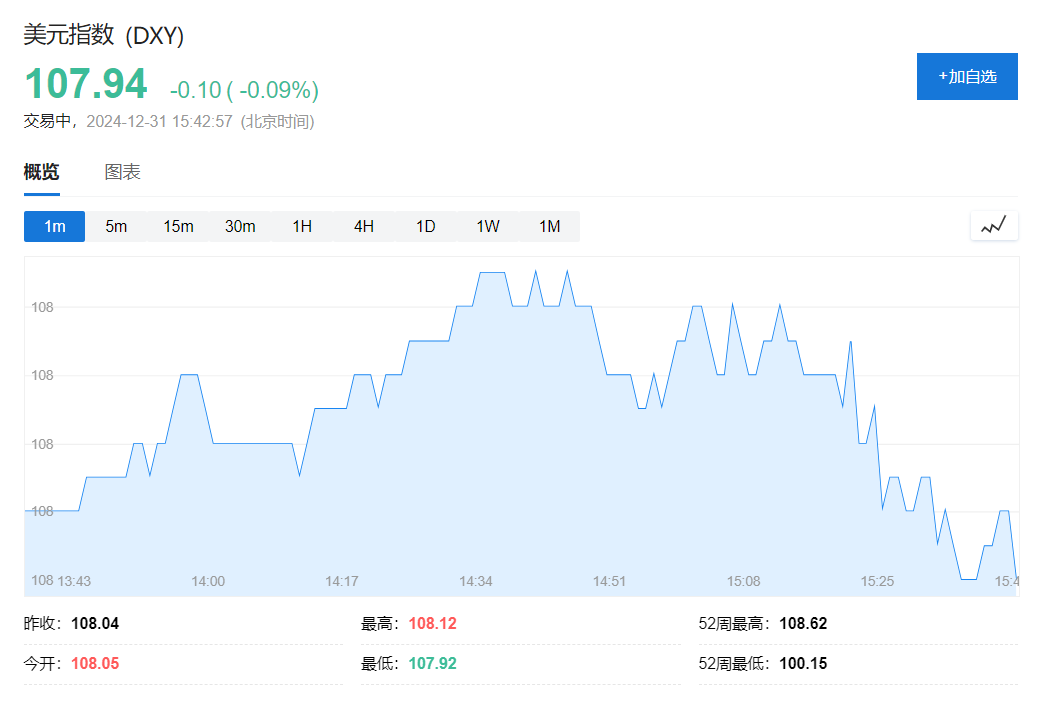Choose the 15m interval
Image resolution: width=1040 pixels, height=701 pixels.
(x=178, y=226)
